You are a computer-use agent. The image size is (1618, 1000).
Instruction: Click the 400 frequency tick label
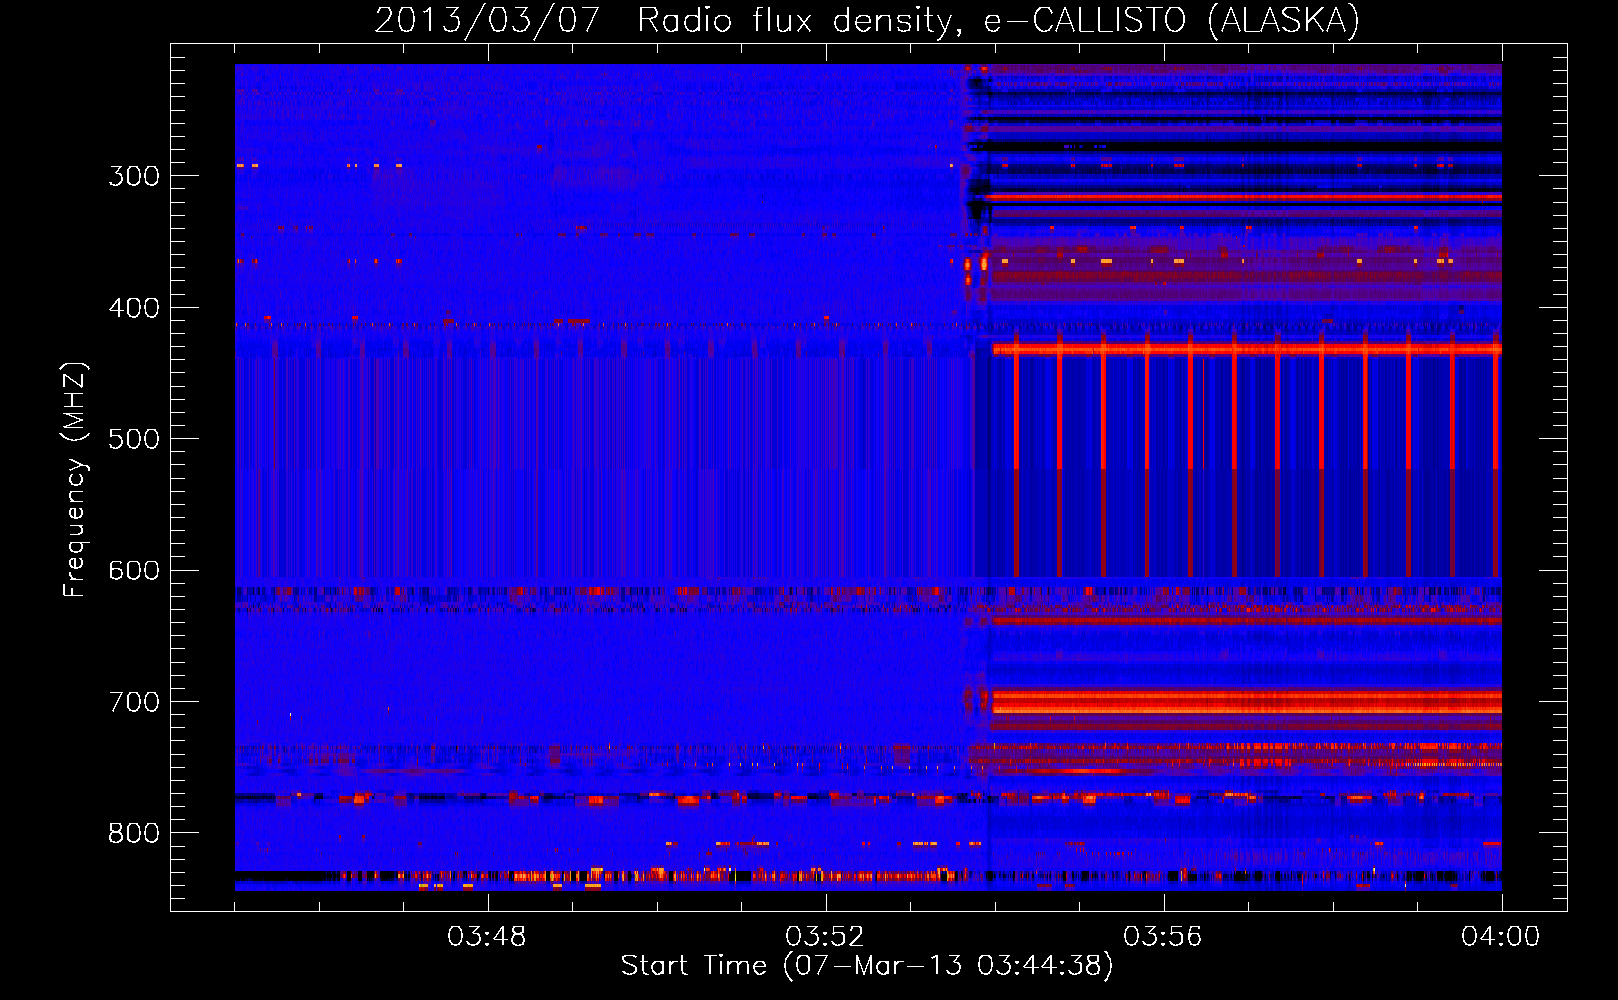coord(134,308)
